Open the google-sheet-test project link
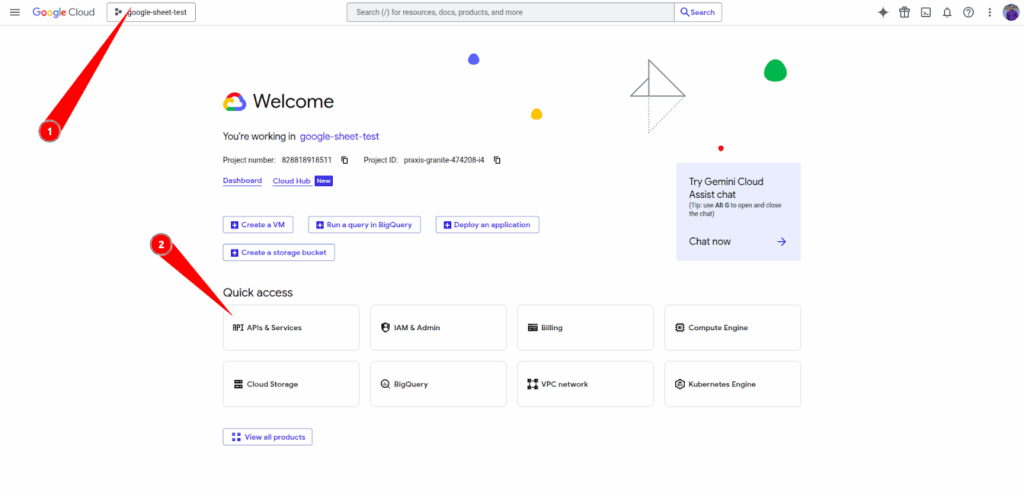 tap(339, 136)
